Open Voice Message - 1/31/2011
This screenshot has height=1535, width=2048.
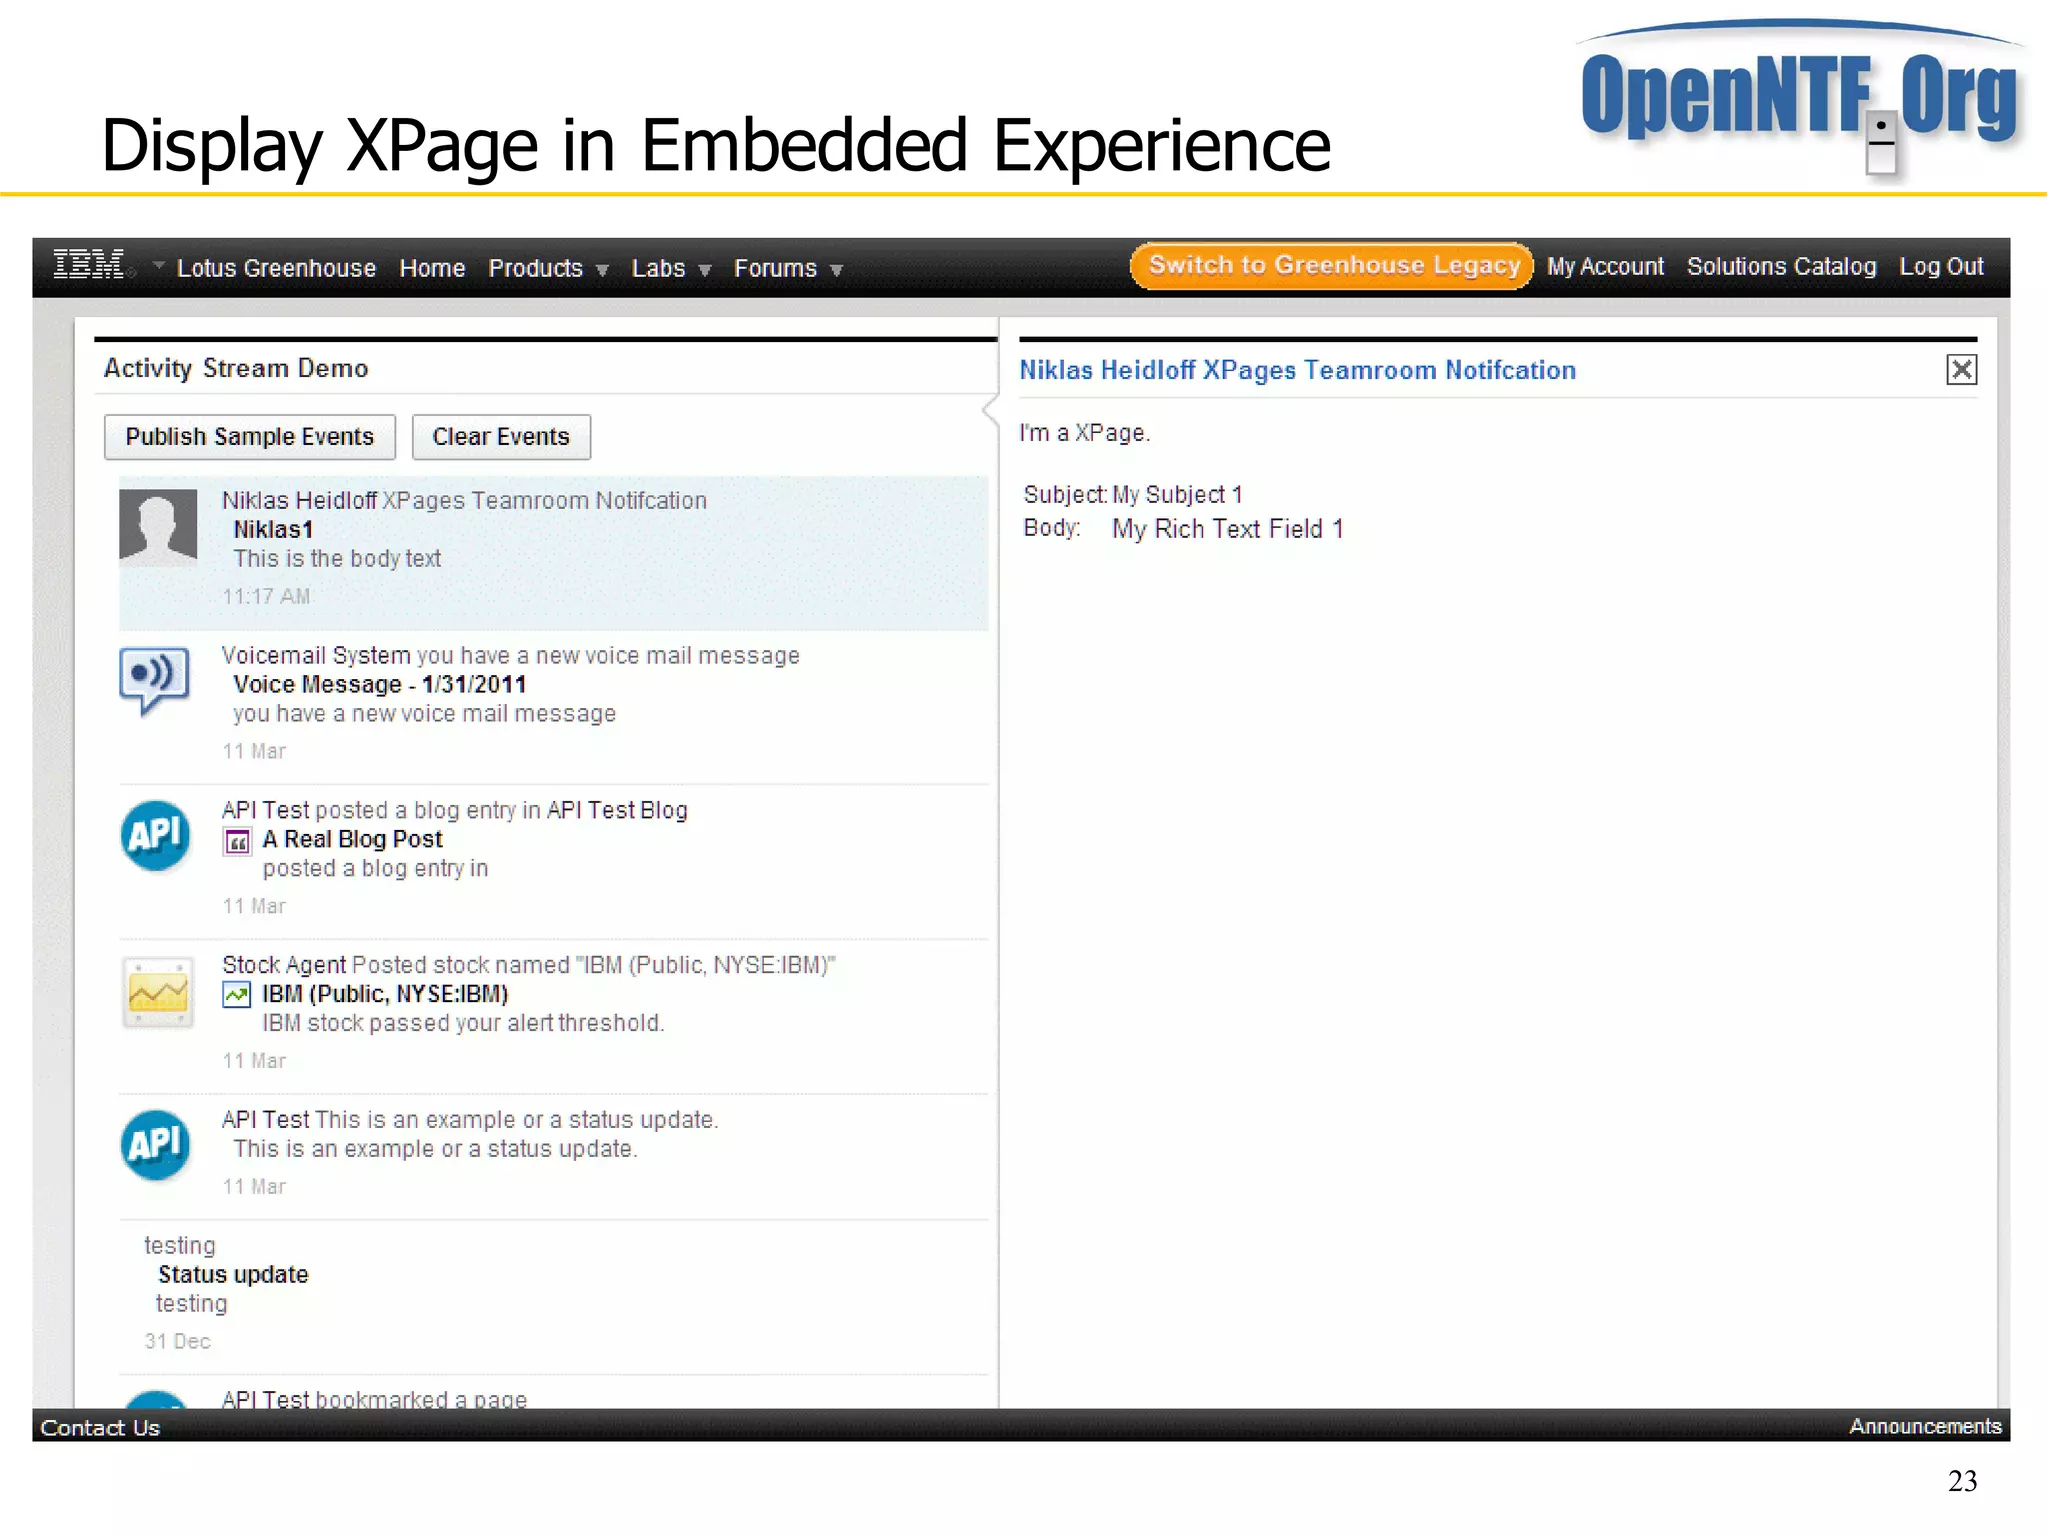tap(379, 684)
